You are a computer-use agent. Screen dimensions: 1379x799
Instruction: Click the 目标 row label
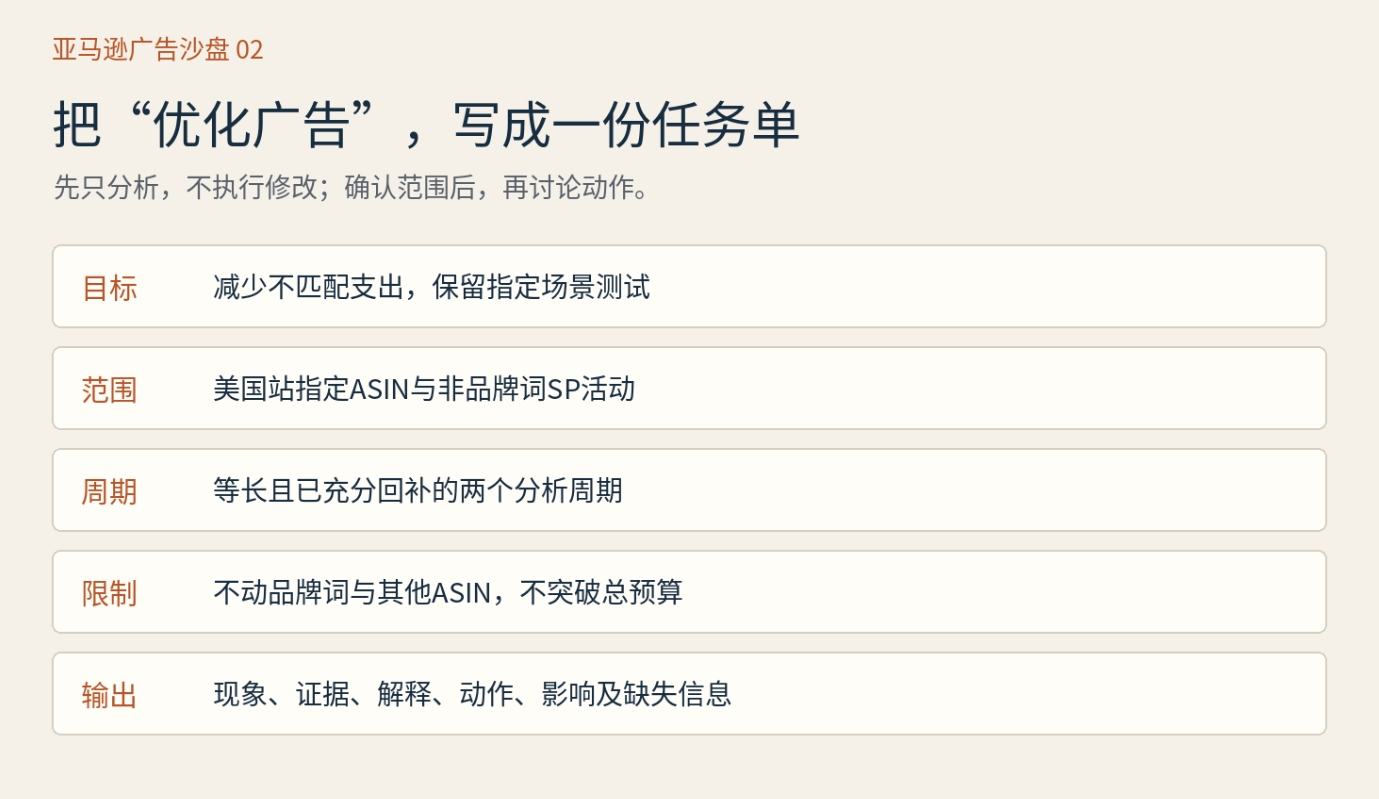click(x=109, y=288)
